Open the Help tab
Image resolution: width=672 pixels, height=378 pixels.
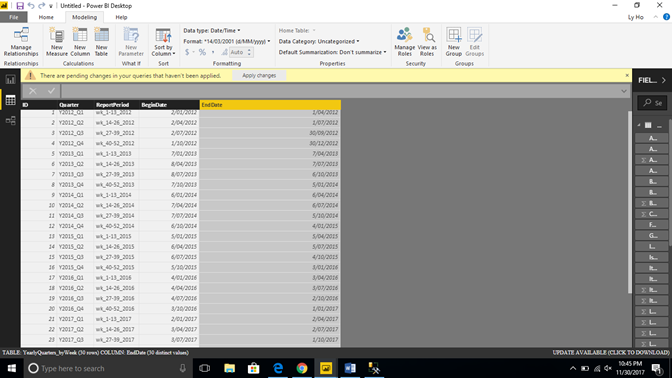(x=121, y=17)
